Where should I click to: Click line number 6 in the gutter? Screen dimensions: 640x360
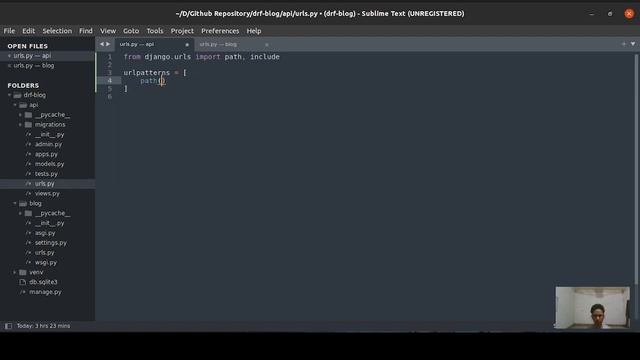(x=109, y=96)
